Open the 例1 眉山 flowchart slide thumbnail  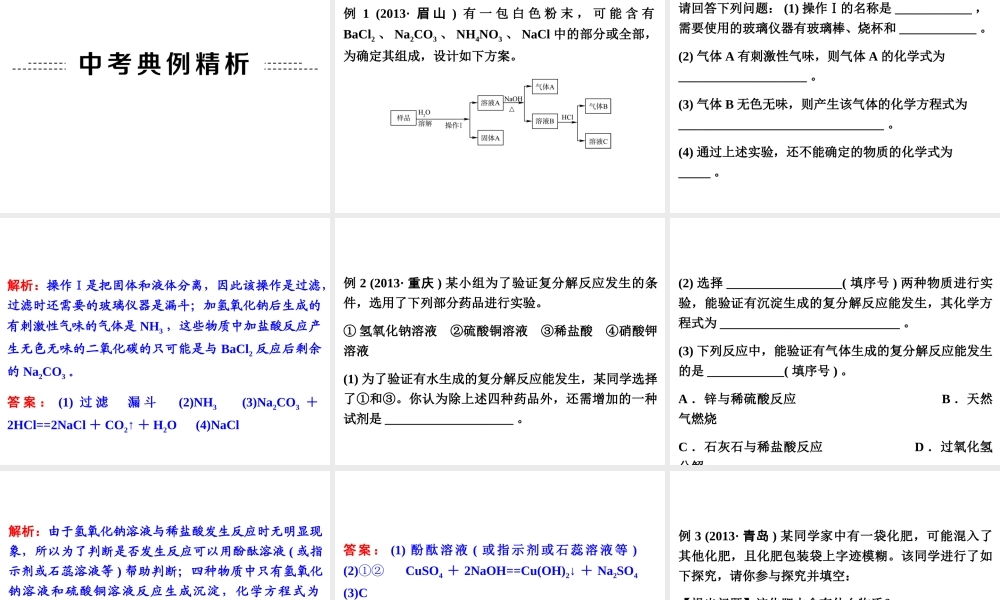(x=499, y=106)
